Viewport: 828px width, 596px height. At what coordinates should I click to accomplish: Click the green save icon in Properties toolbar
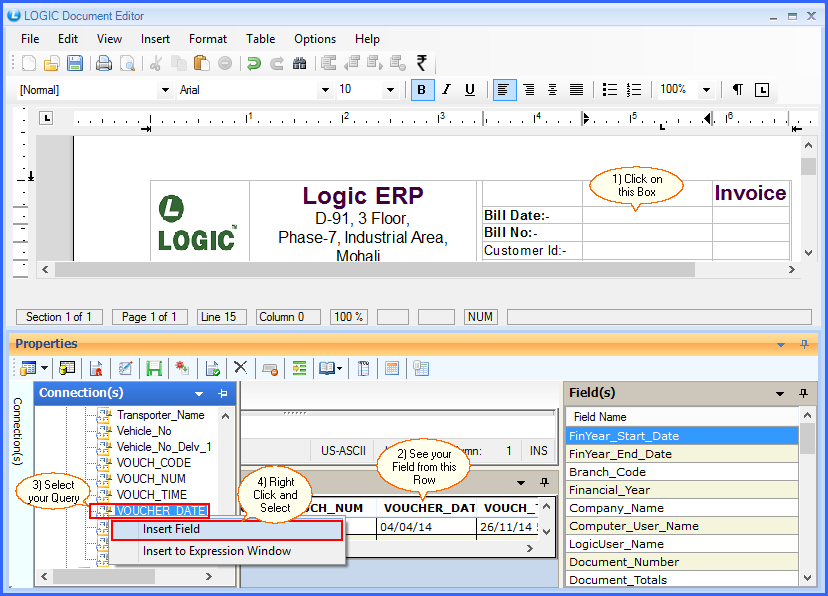(x=154, y=368)
